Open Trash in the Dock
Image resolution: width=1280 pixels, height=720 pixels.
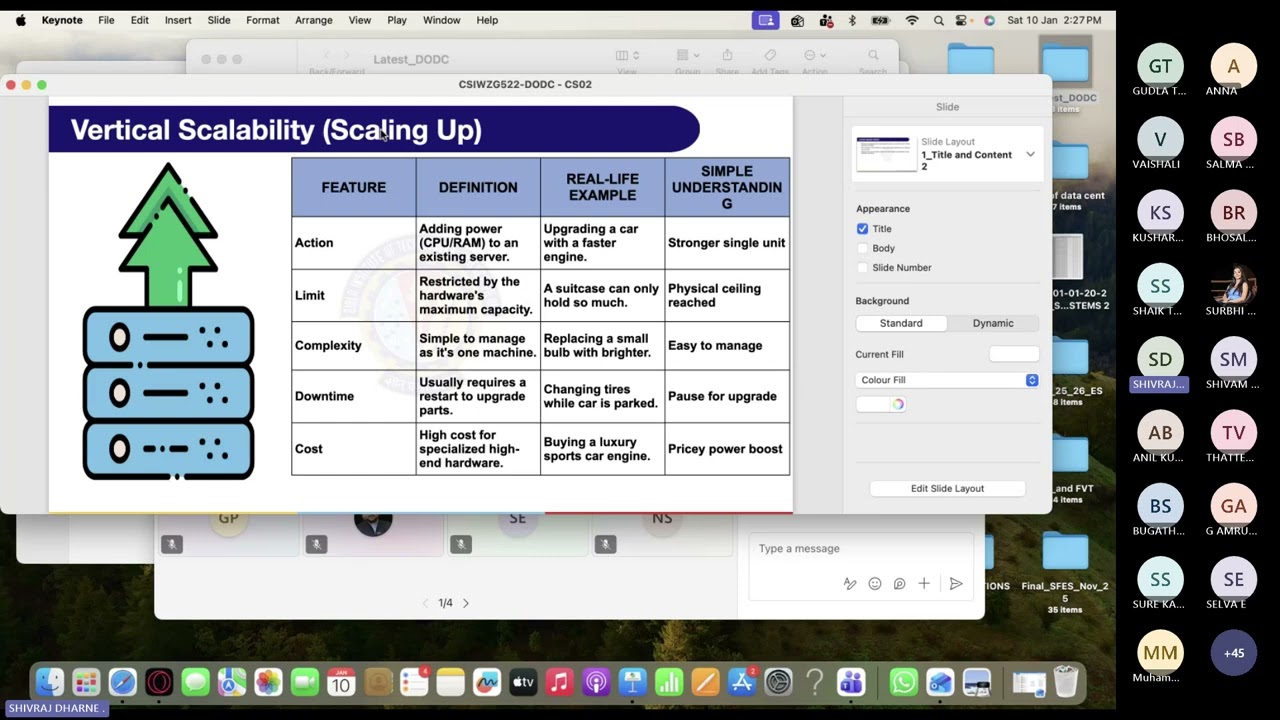point(1065,683)
